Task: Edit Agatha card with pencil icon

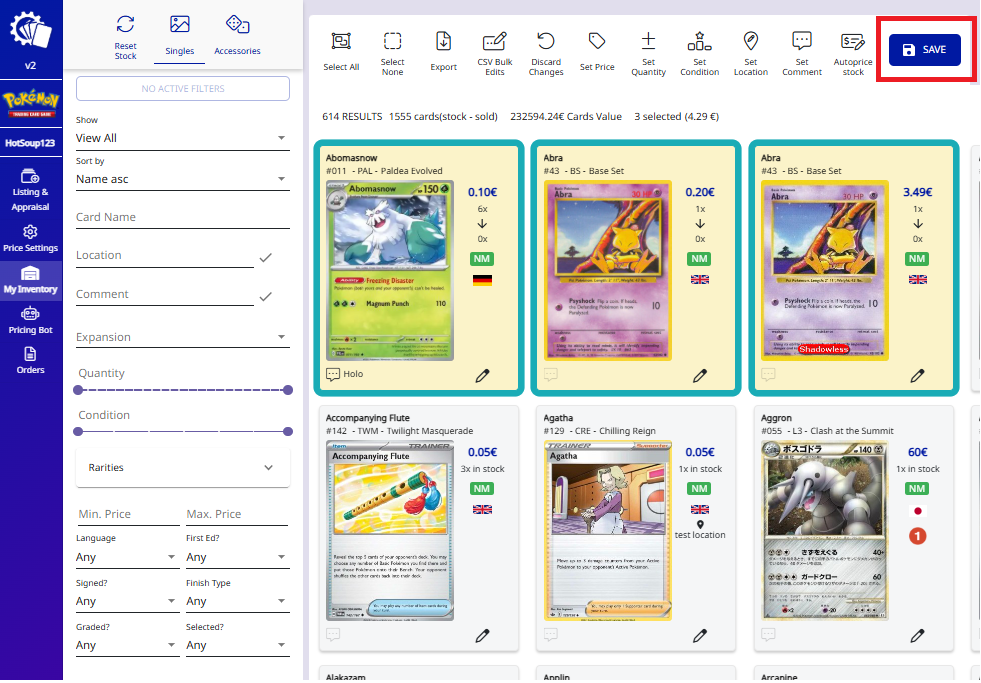Action: tap(700, 635)
